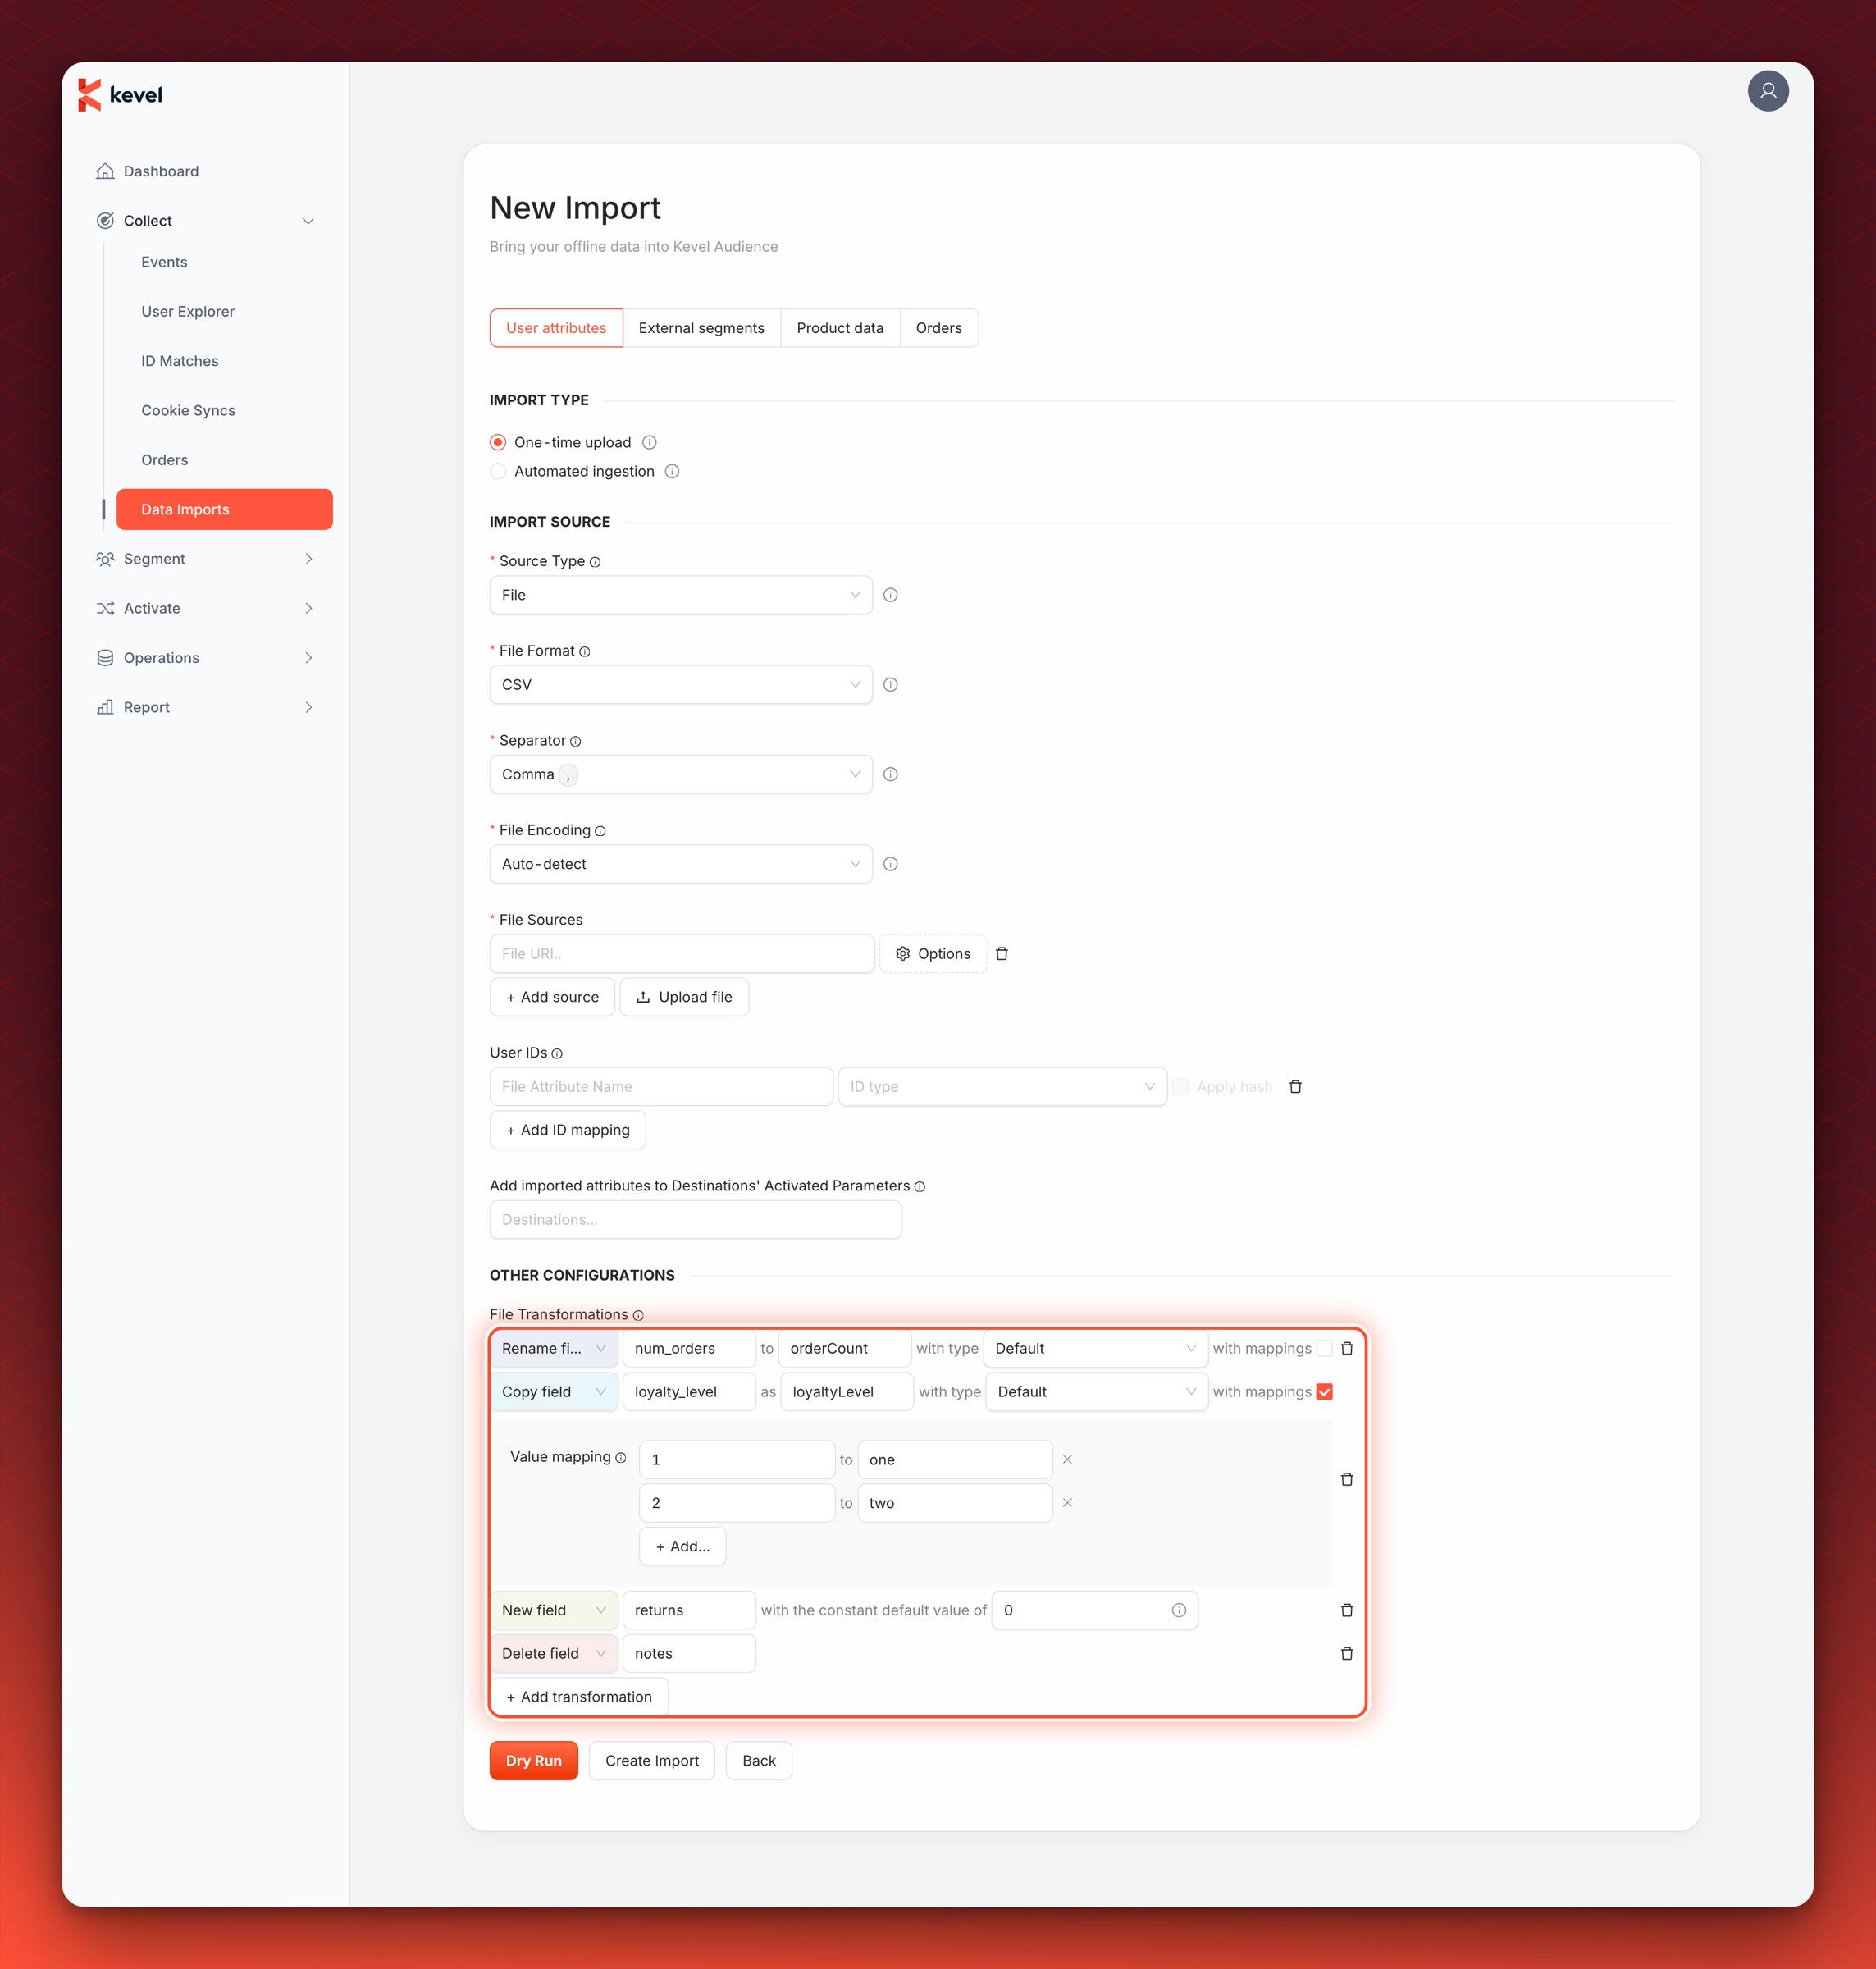Click the info icon inside the default value field
The image size is (1876, 1969).
point(1178,1610)
